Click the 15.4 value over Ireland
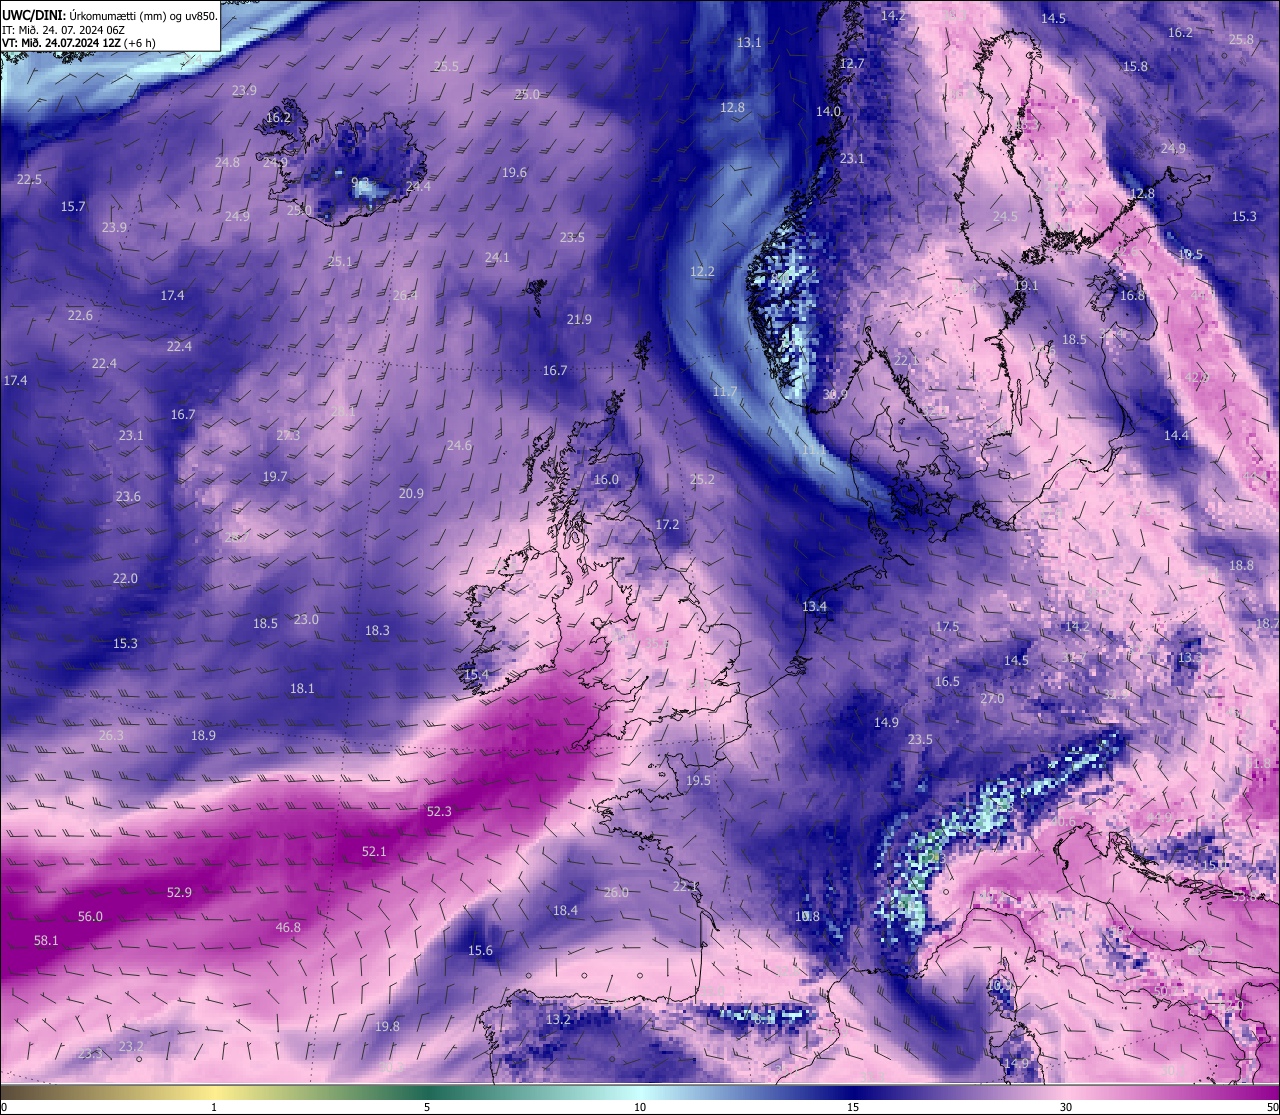Screen dimensions: 1280x1115 pos(476,675)
